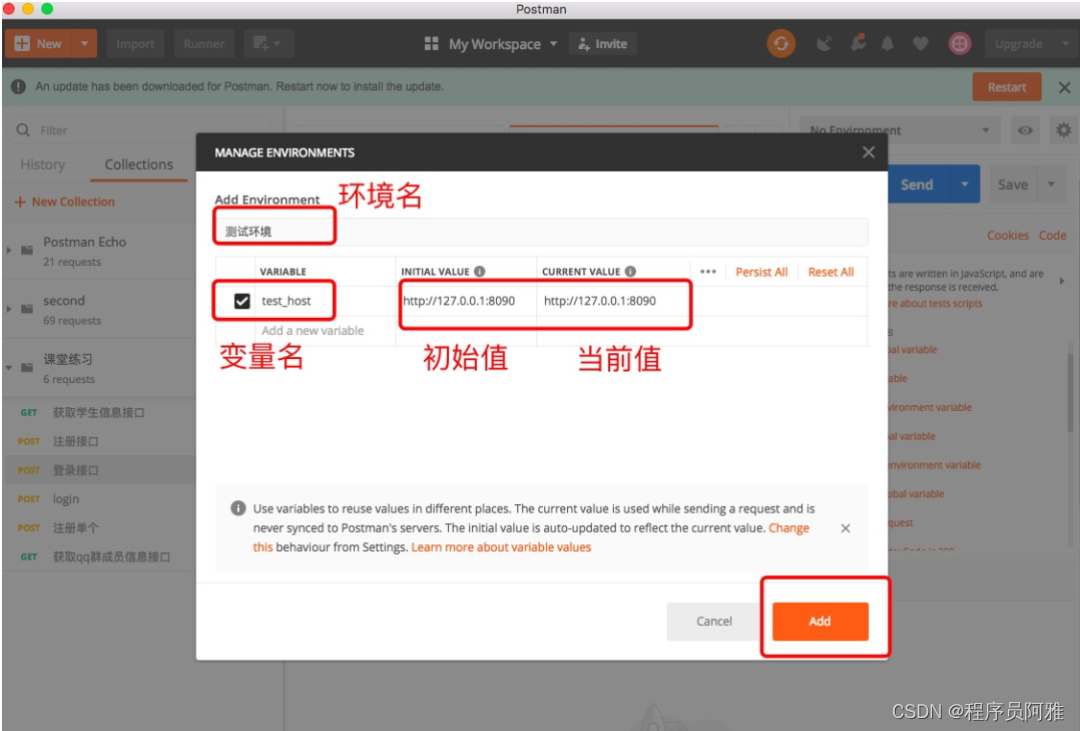Click the Change this settings link
The image size is (1080, 731).
pyautogui.click(x=789, y=528)
